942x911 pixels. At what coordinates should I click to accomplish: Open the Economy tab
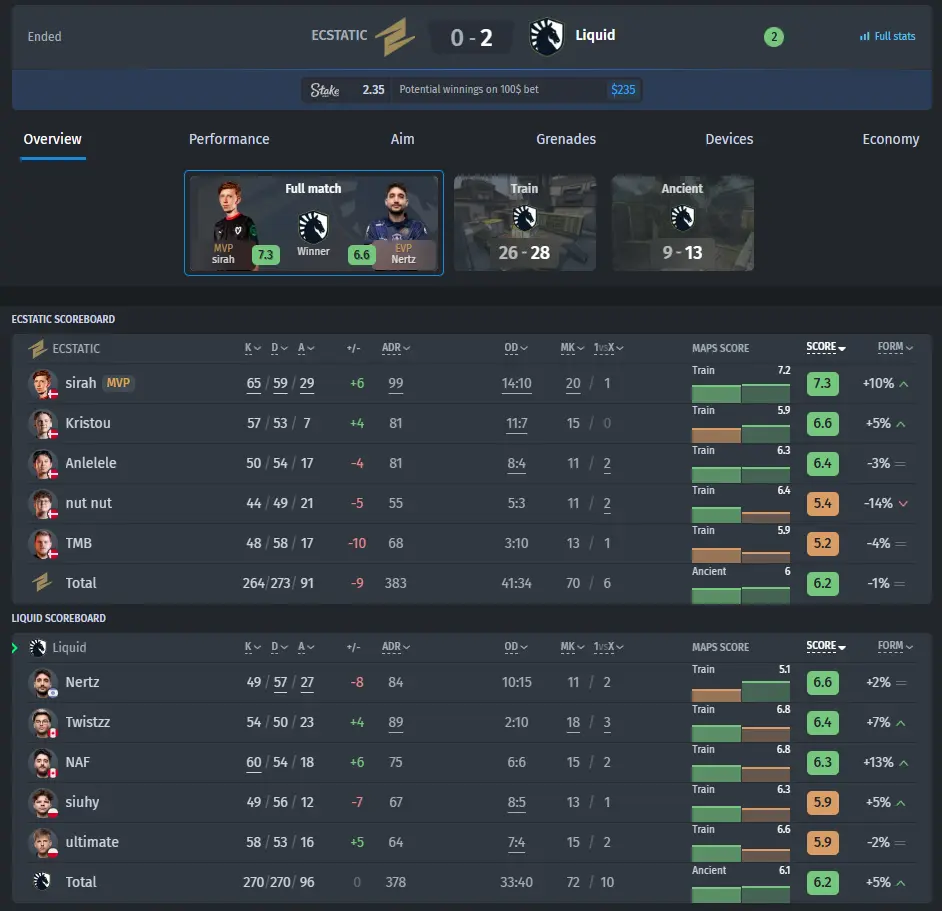pyautogui.click(x=890, y=139)
